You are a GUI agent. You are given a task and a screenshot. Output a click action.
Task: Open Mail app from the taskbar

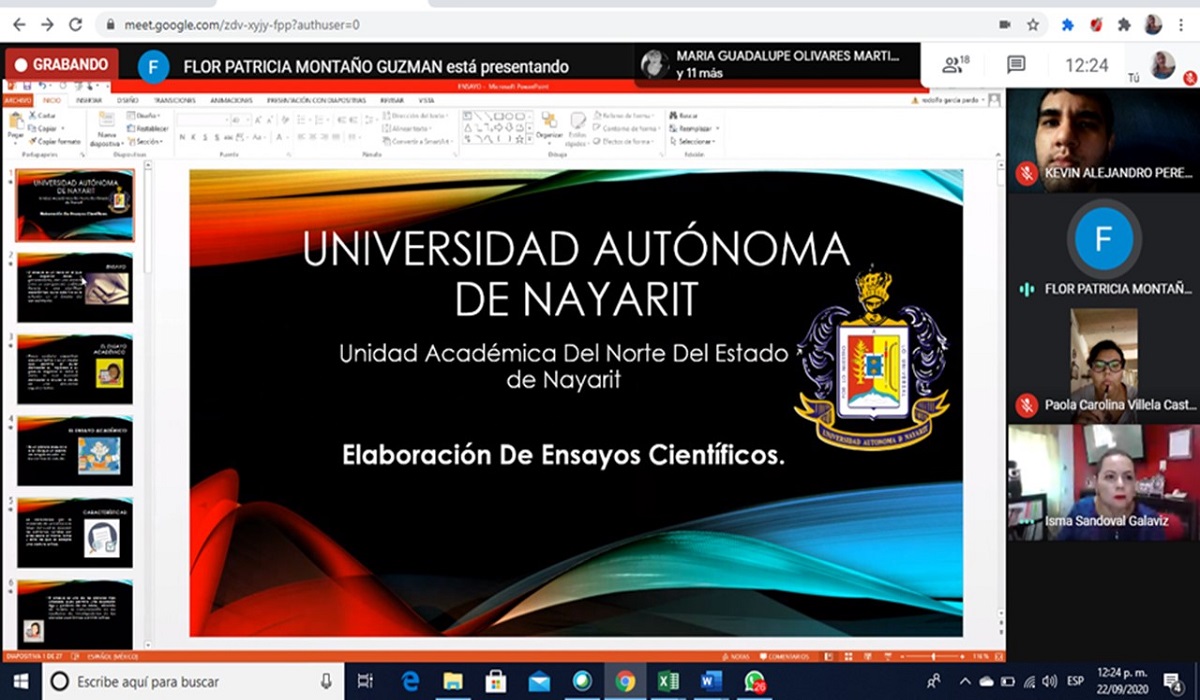pyautogui.click(x=539, y=681)
